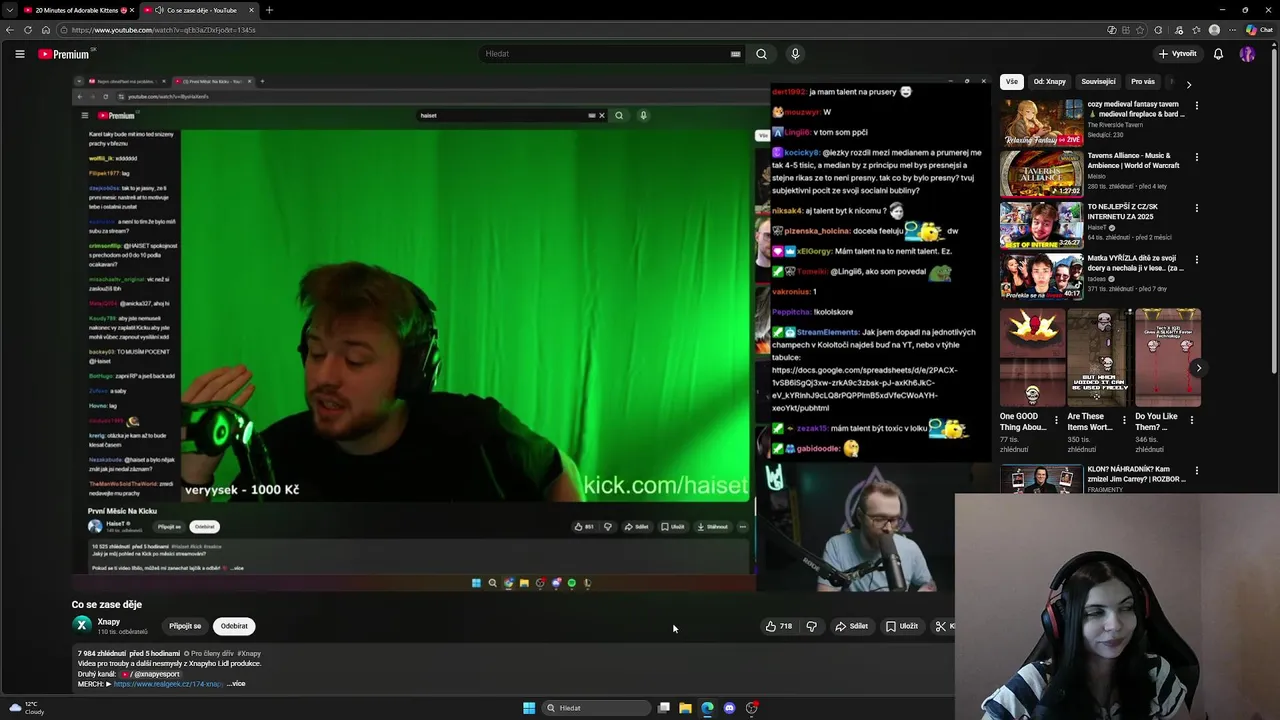Open File Explorer from taskbar

click(x=685, y=708)
